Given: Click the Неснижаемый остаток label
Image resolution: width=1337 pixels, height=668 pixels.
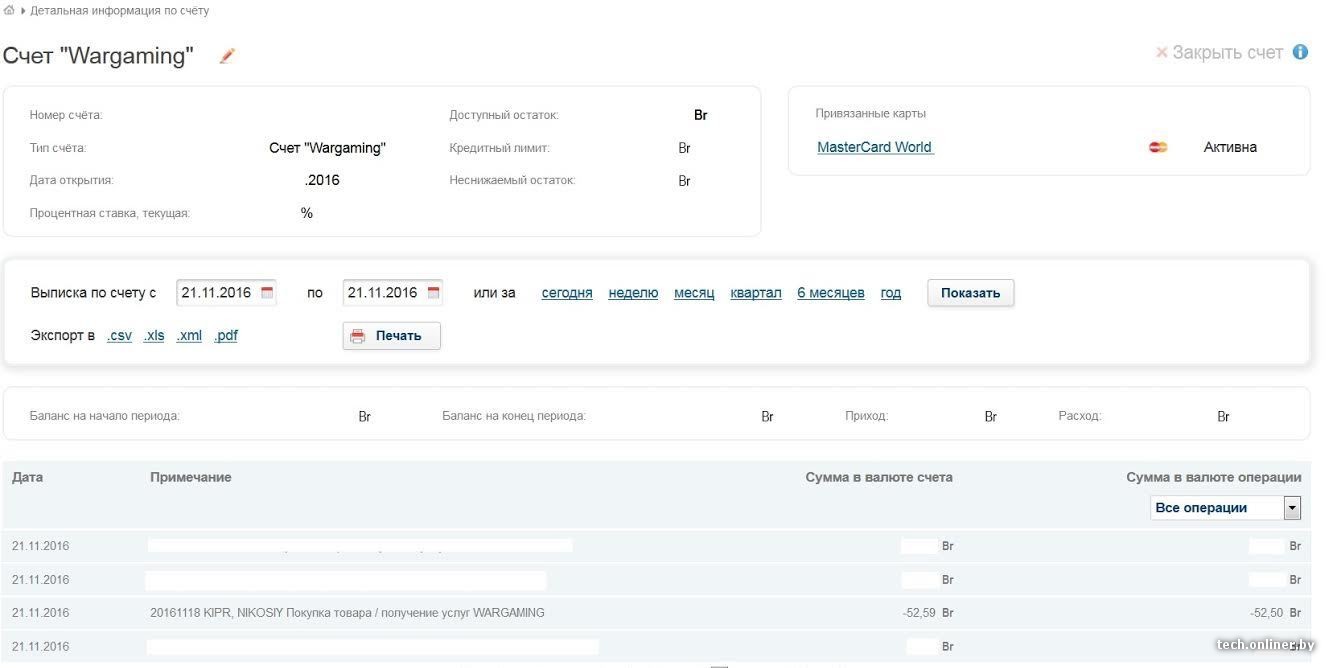Looking at the screenshot, I should click(x=512, y=181).
